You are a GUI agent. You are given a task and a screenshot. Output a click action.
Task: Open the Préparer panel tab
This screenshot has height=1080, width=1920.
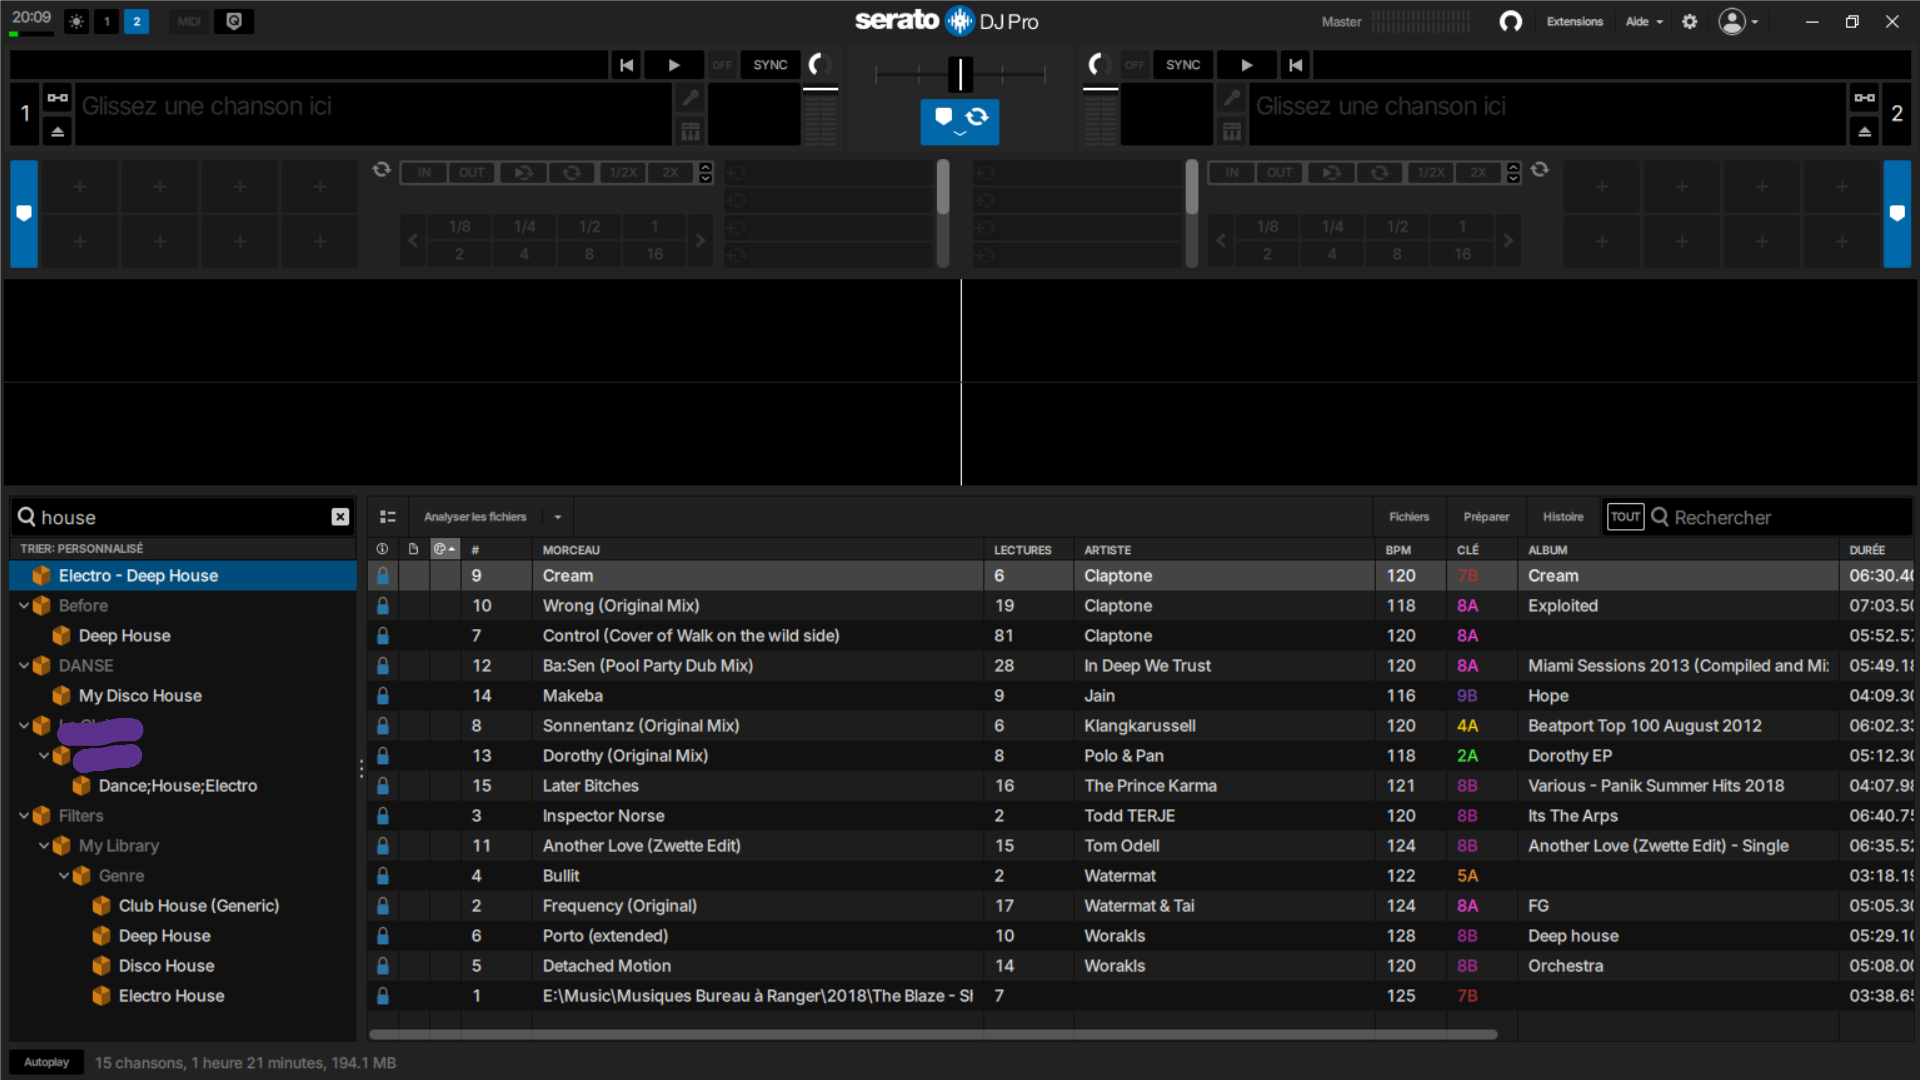pyautogui.click(x=1486, y=517)
